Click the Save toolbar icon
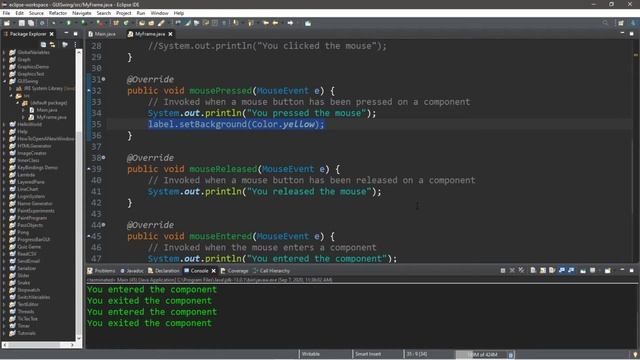Viewport: 640px width, 360px height. tap(22, 23)
